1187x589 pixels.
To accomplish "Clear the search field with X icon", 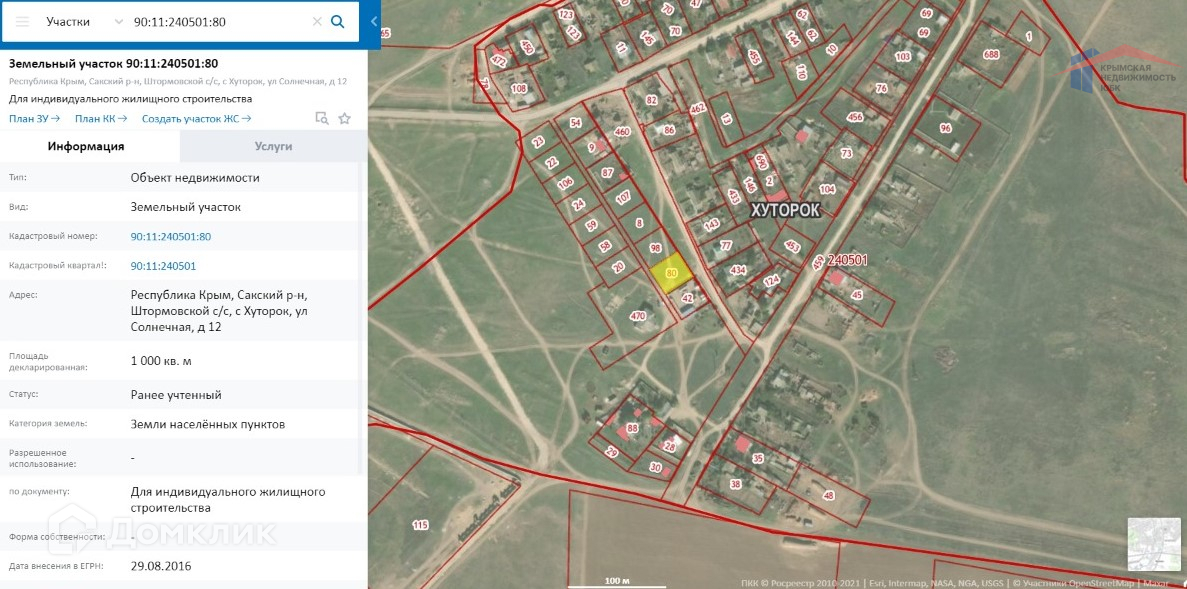I will [x=317, y=22].
